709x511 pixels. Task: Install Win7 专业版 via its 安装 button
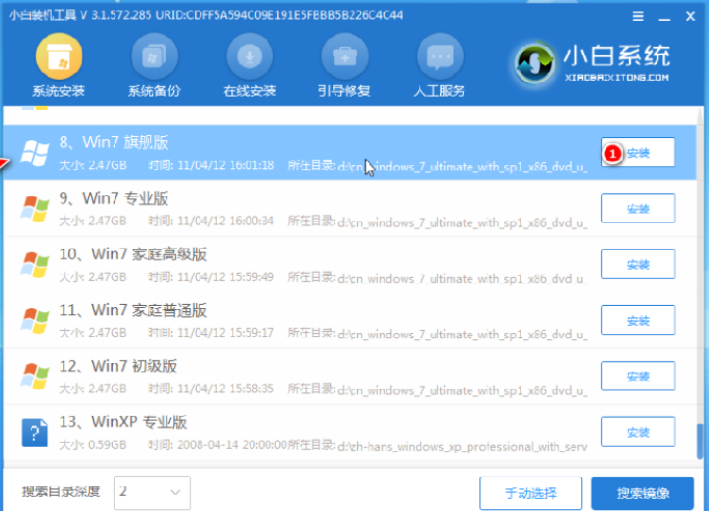(x=637, y=208)
